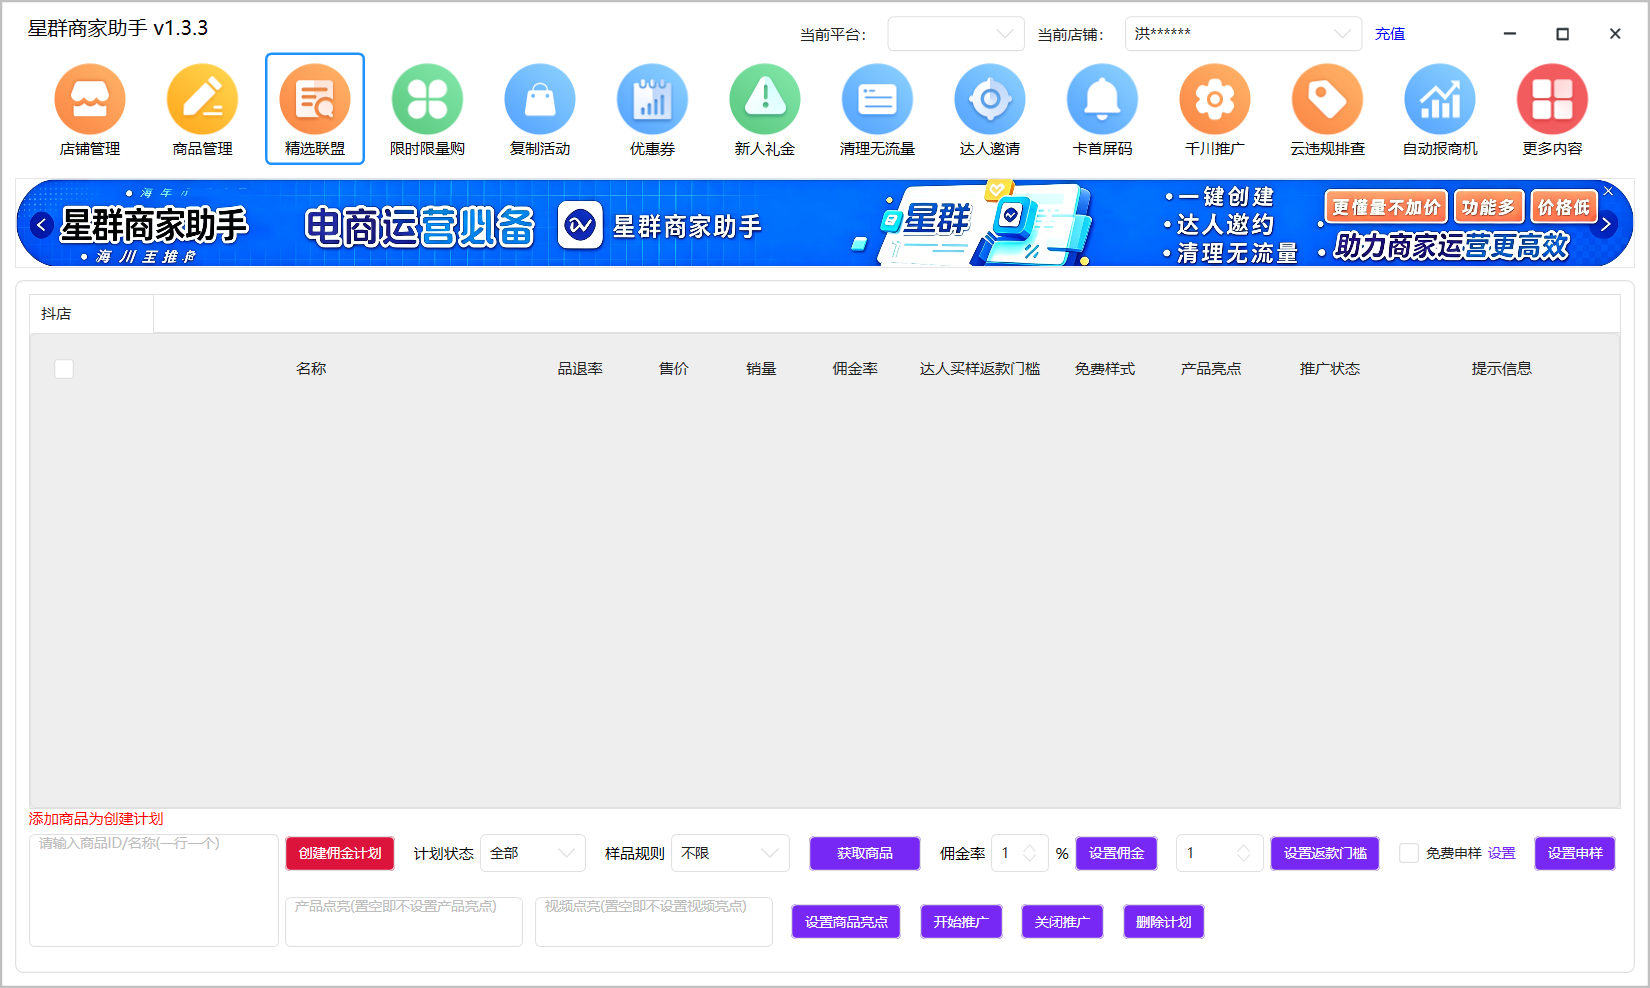Click the 销量 column header
1650x988 pixels.
click(x=761, y=369)
